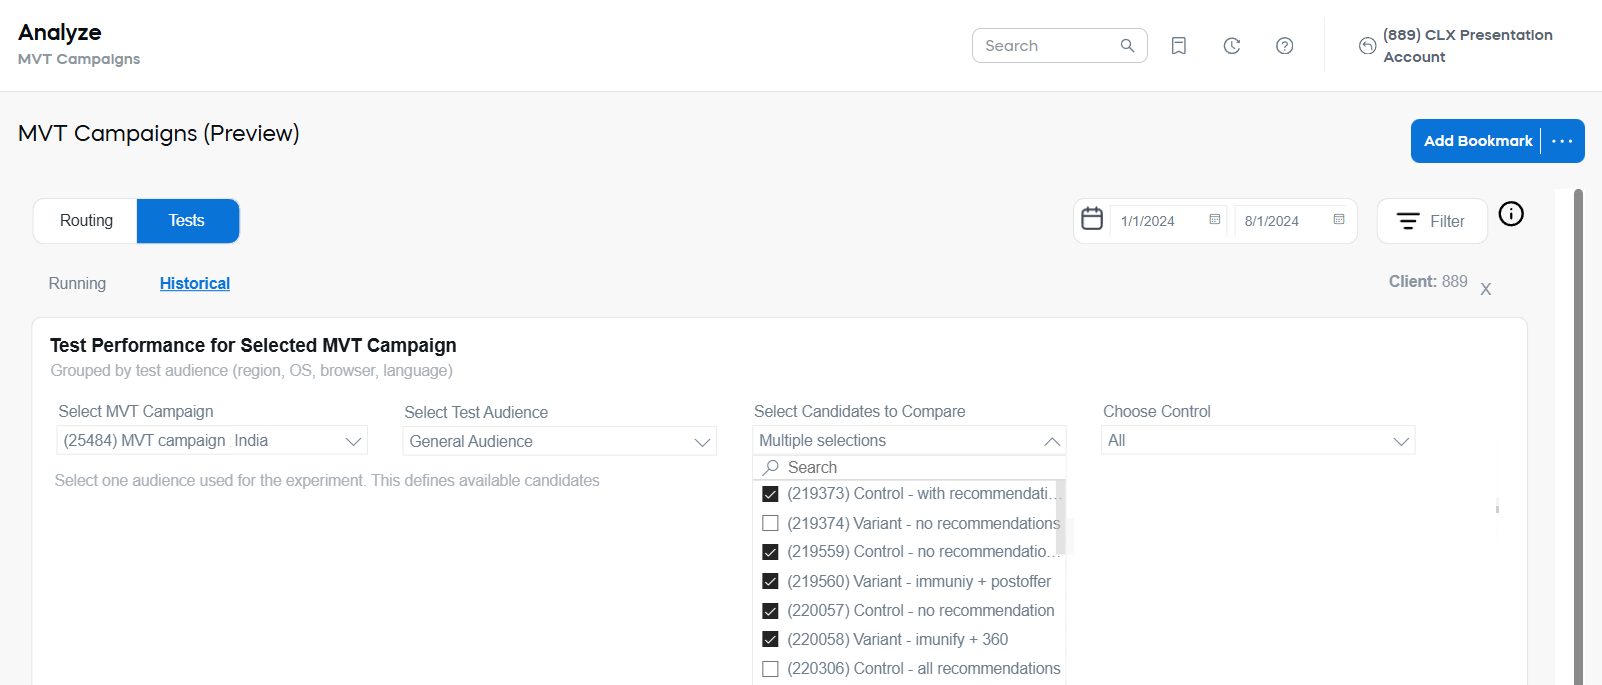
Task: Click the candidates dropdown list scrollbar
Action: 1060,515
